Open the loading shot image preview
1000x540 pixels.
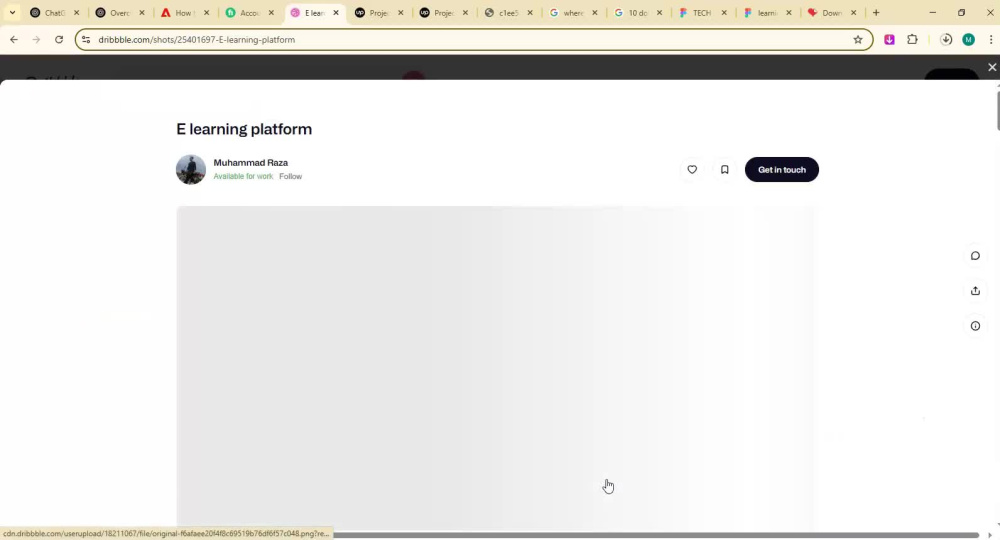pyautogui.click(x=495, y=367)
